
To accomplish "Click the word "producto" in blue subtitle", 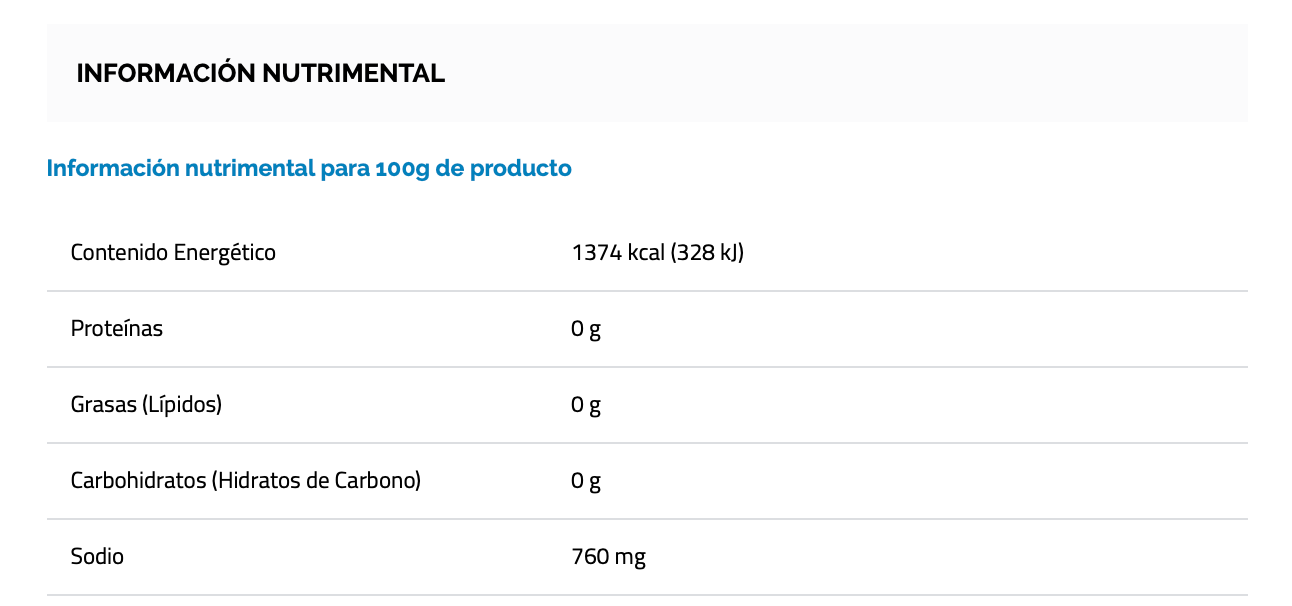I will (x=521, y=168).
